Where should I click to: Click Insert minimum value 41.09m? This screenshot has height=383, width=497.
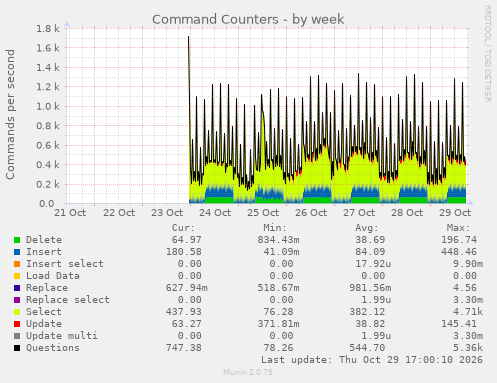coord(281,252)
